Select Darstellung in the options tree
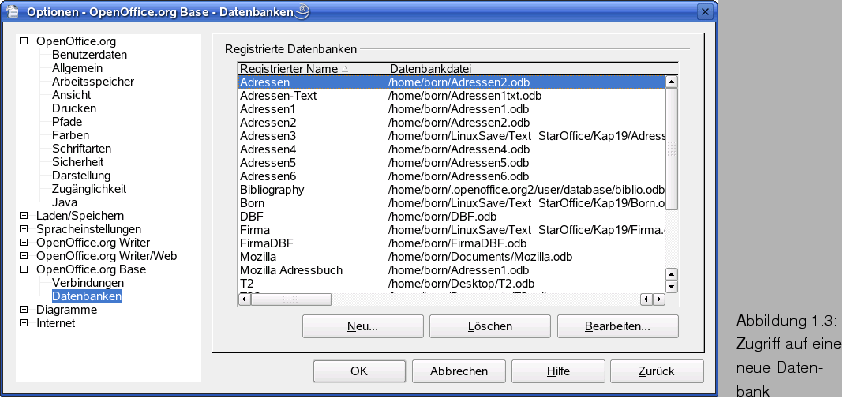Viewport: 842px width, 397px height. click(81, 176)
